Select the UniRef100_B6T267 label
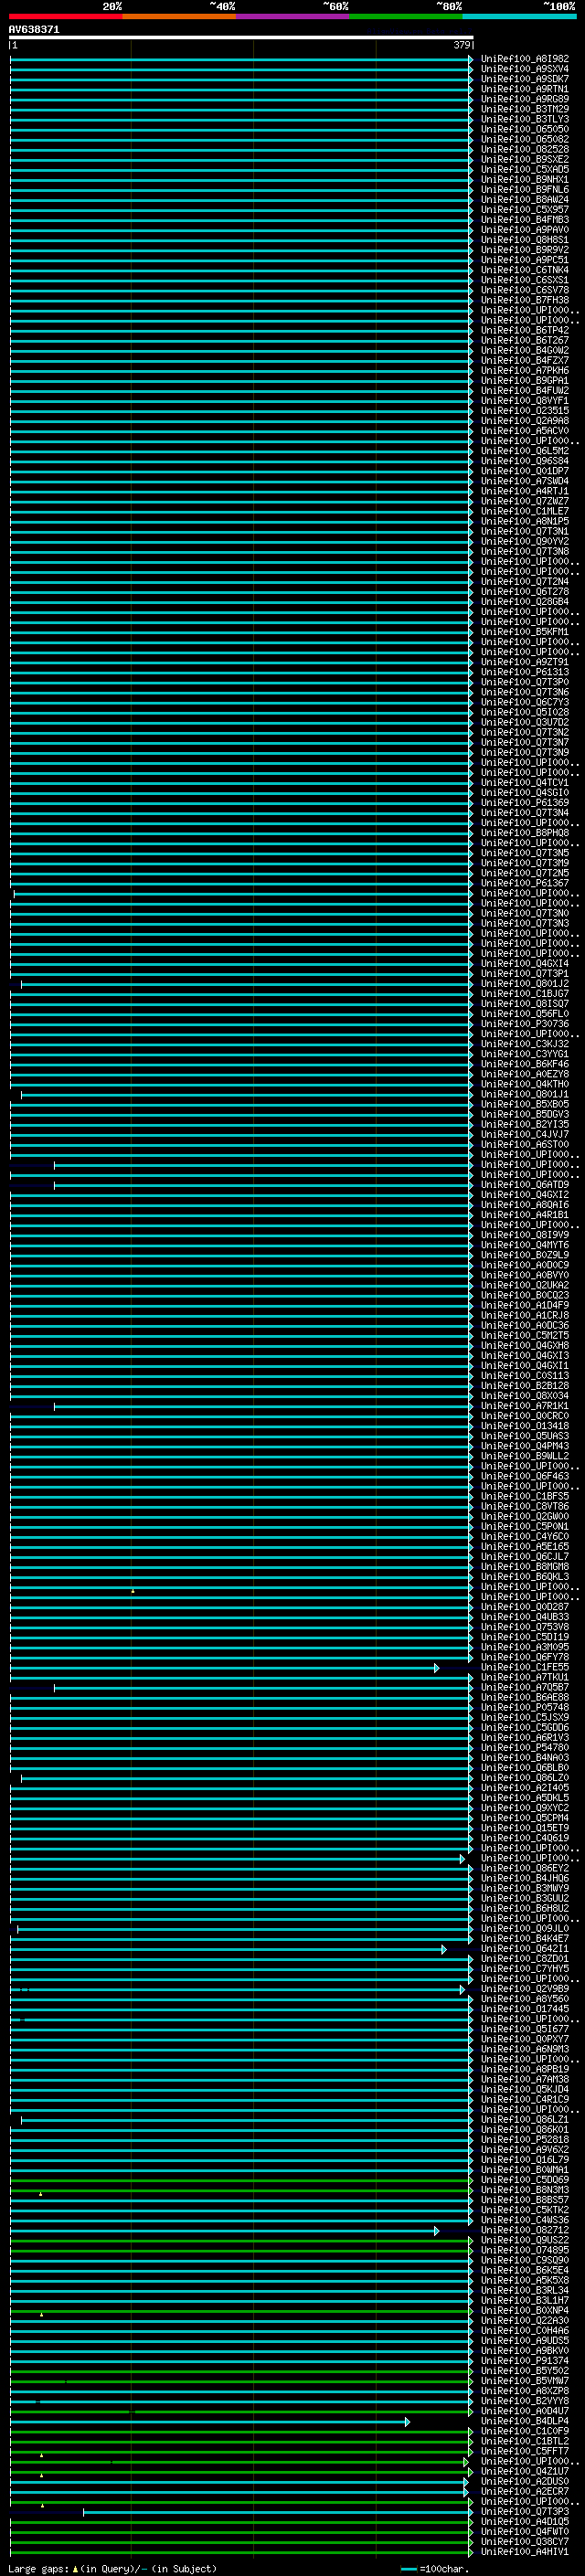This screenshot has width=585, height=2576. tap(524, 340)
